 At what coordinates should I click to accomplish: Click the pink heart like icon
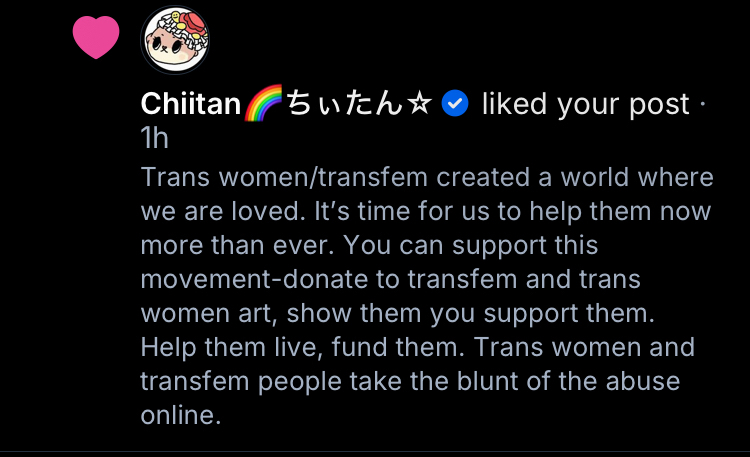(96, 38)
